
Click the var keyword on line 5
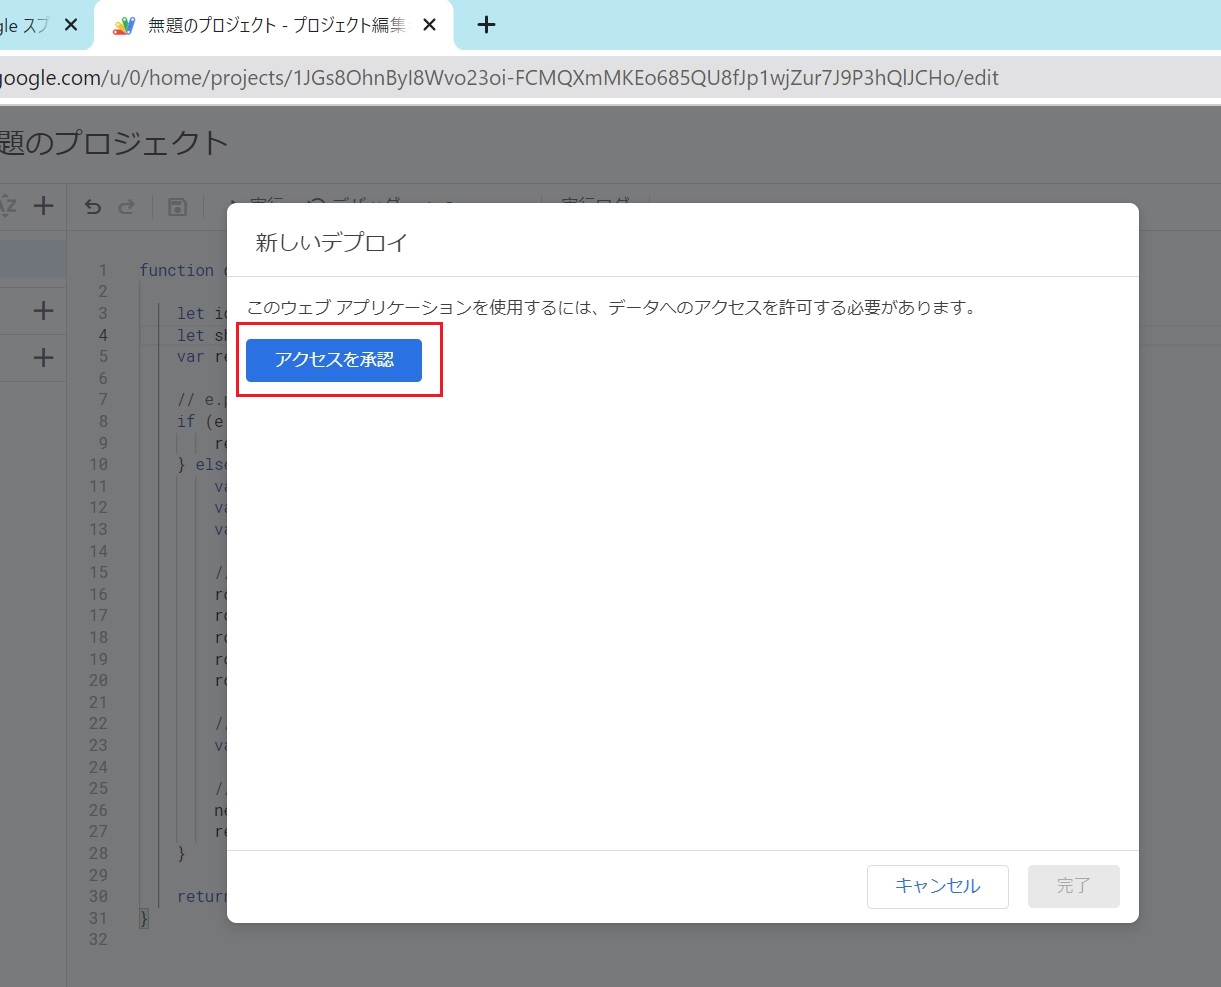[190, 356]
